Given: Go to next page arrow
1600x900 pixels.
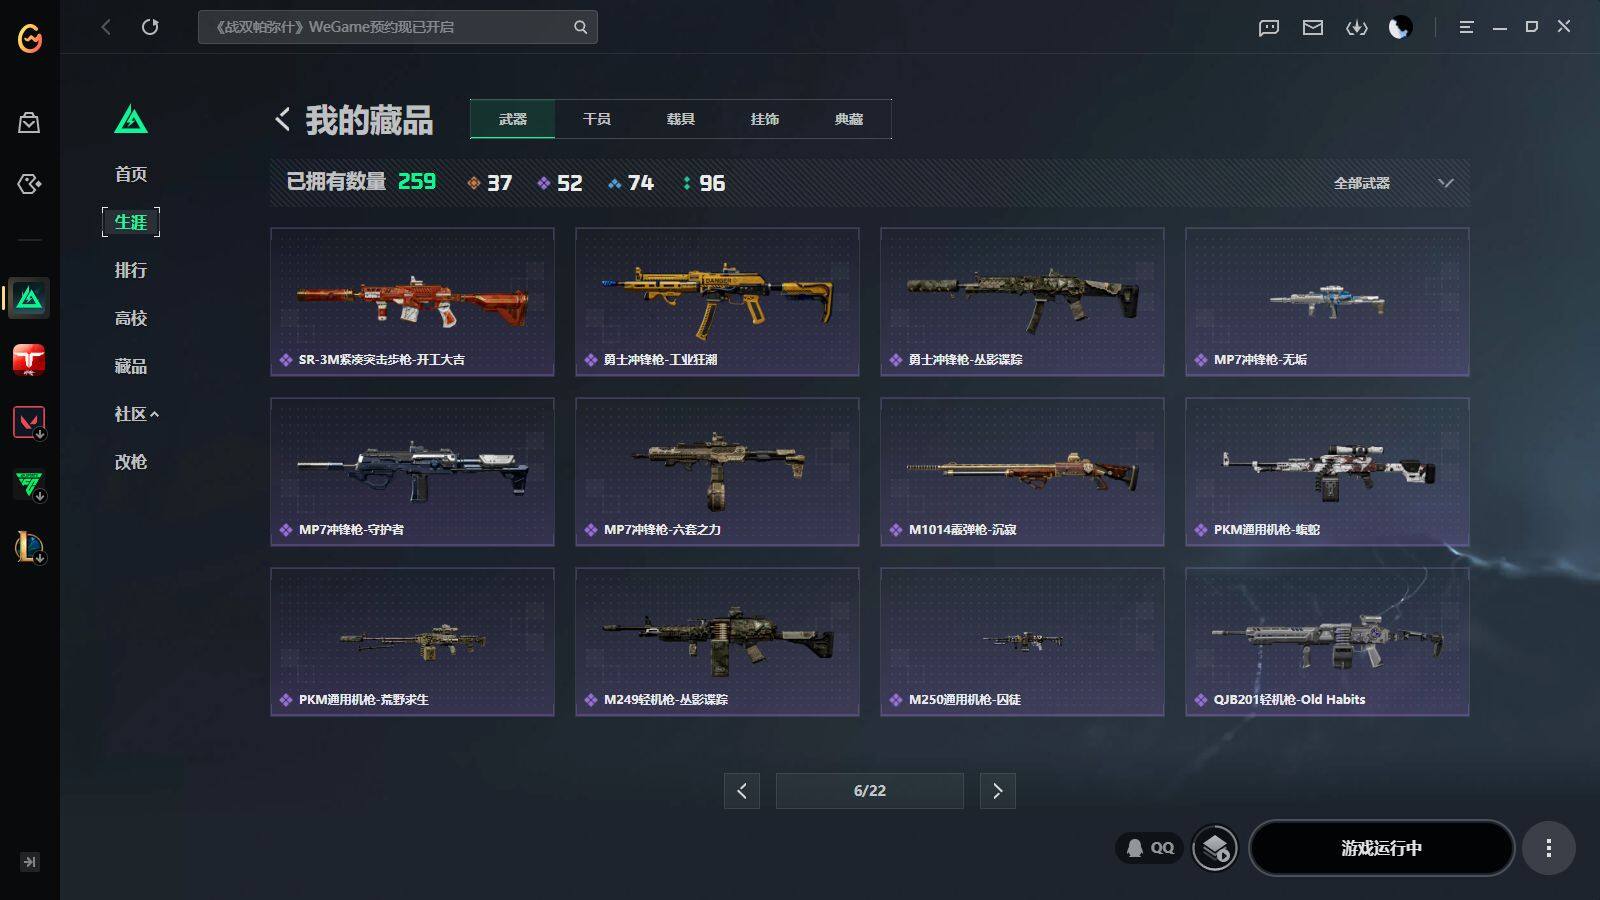Looking at the screenshot, I should (x=998, y=791).
